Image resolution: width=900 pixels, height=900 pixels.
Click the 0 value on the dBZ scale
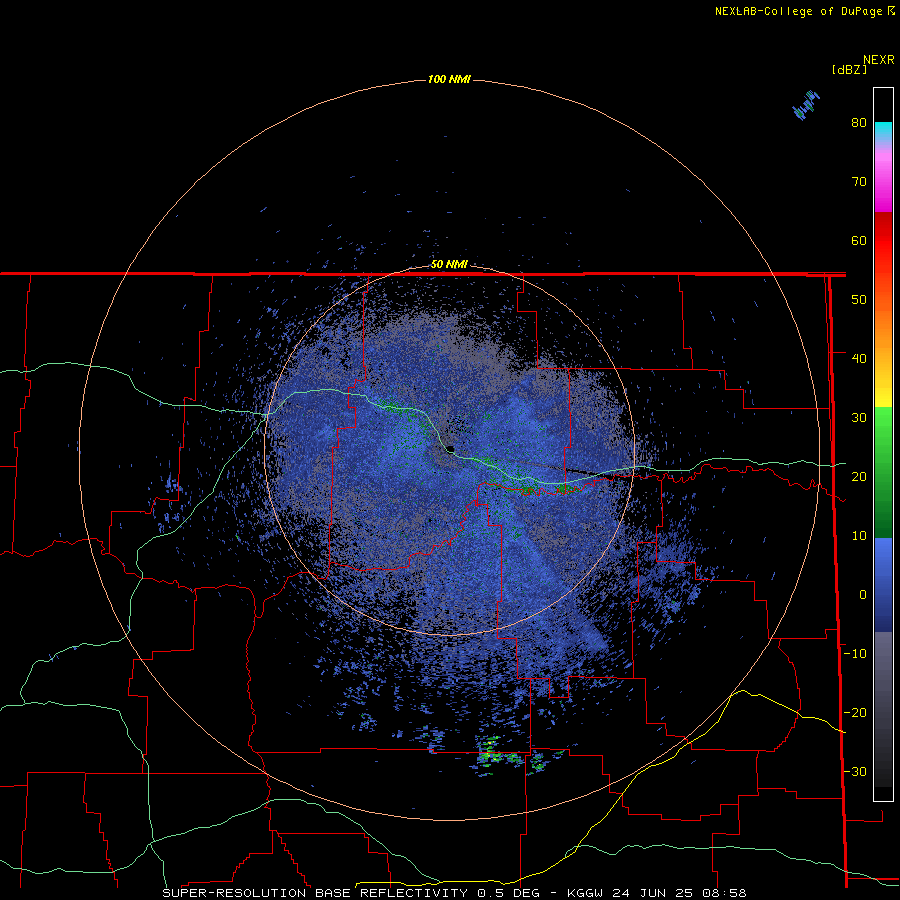point(863,595)
